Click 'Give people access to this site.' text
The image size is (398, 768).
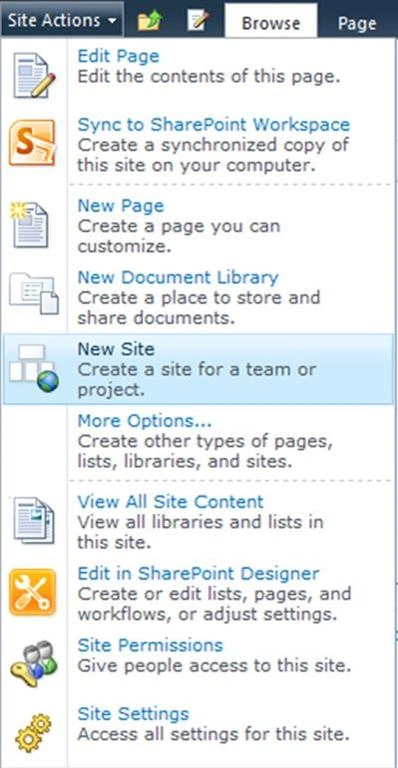214,666
